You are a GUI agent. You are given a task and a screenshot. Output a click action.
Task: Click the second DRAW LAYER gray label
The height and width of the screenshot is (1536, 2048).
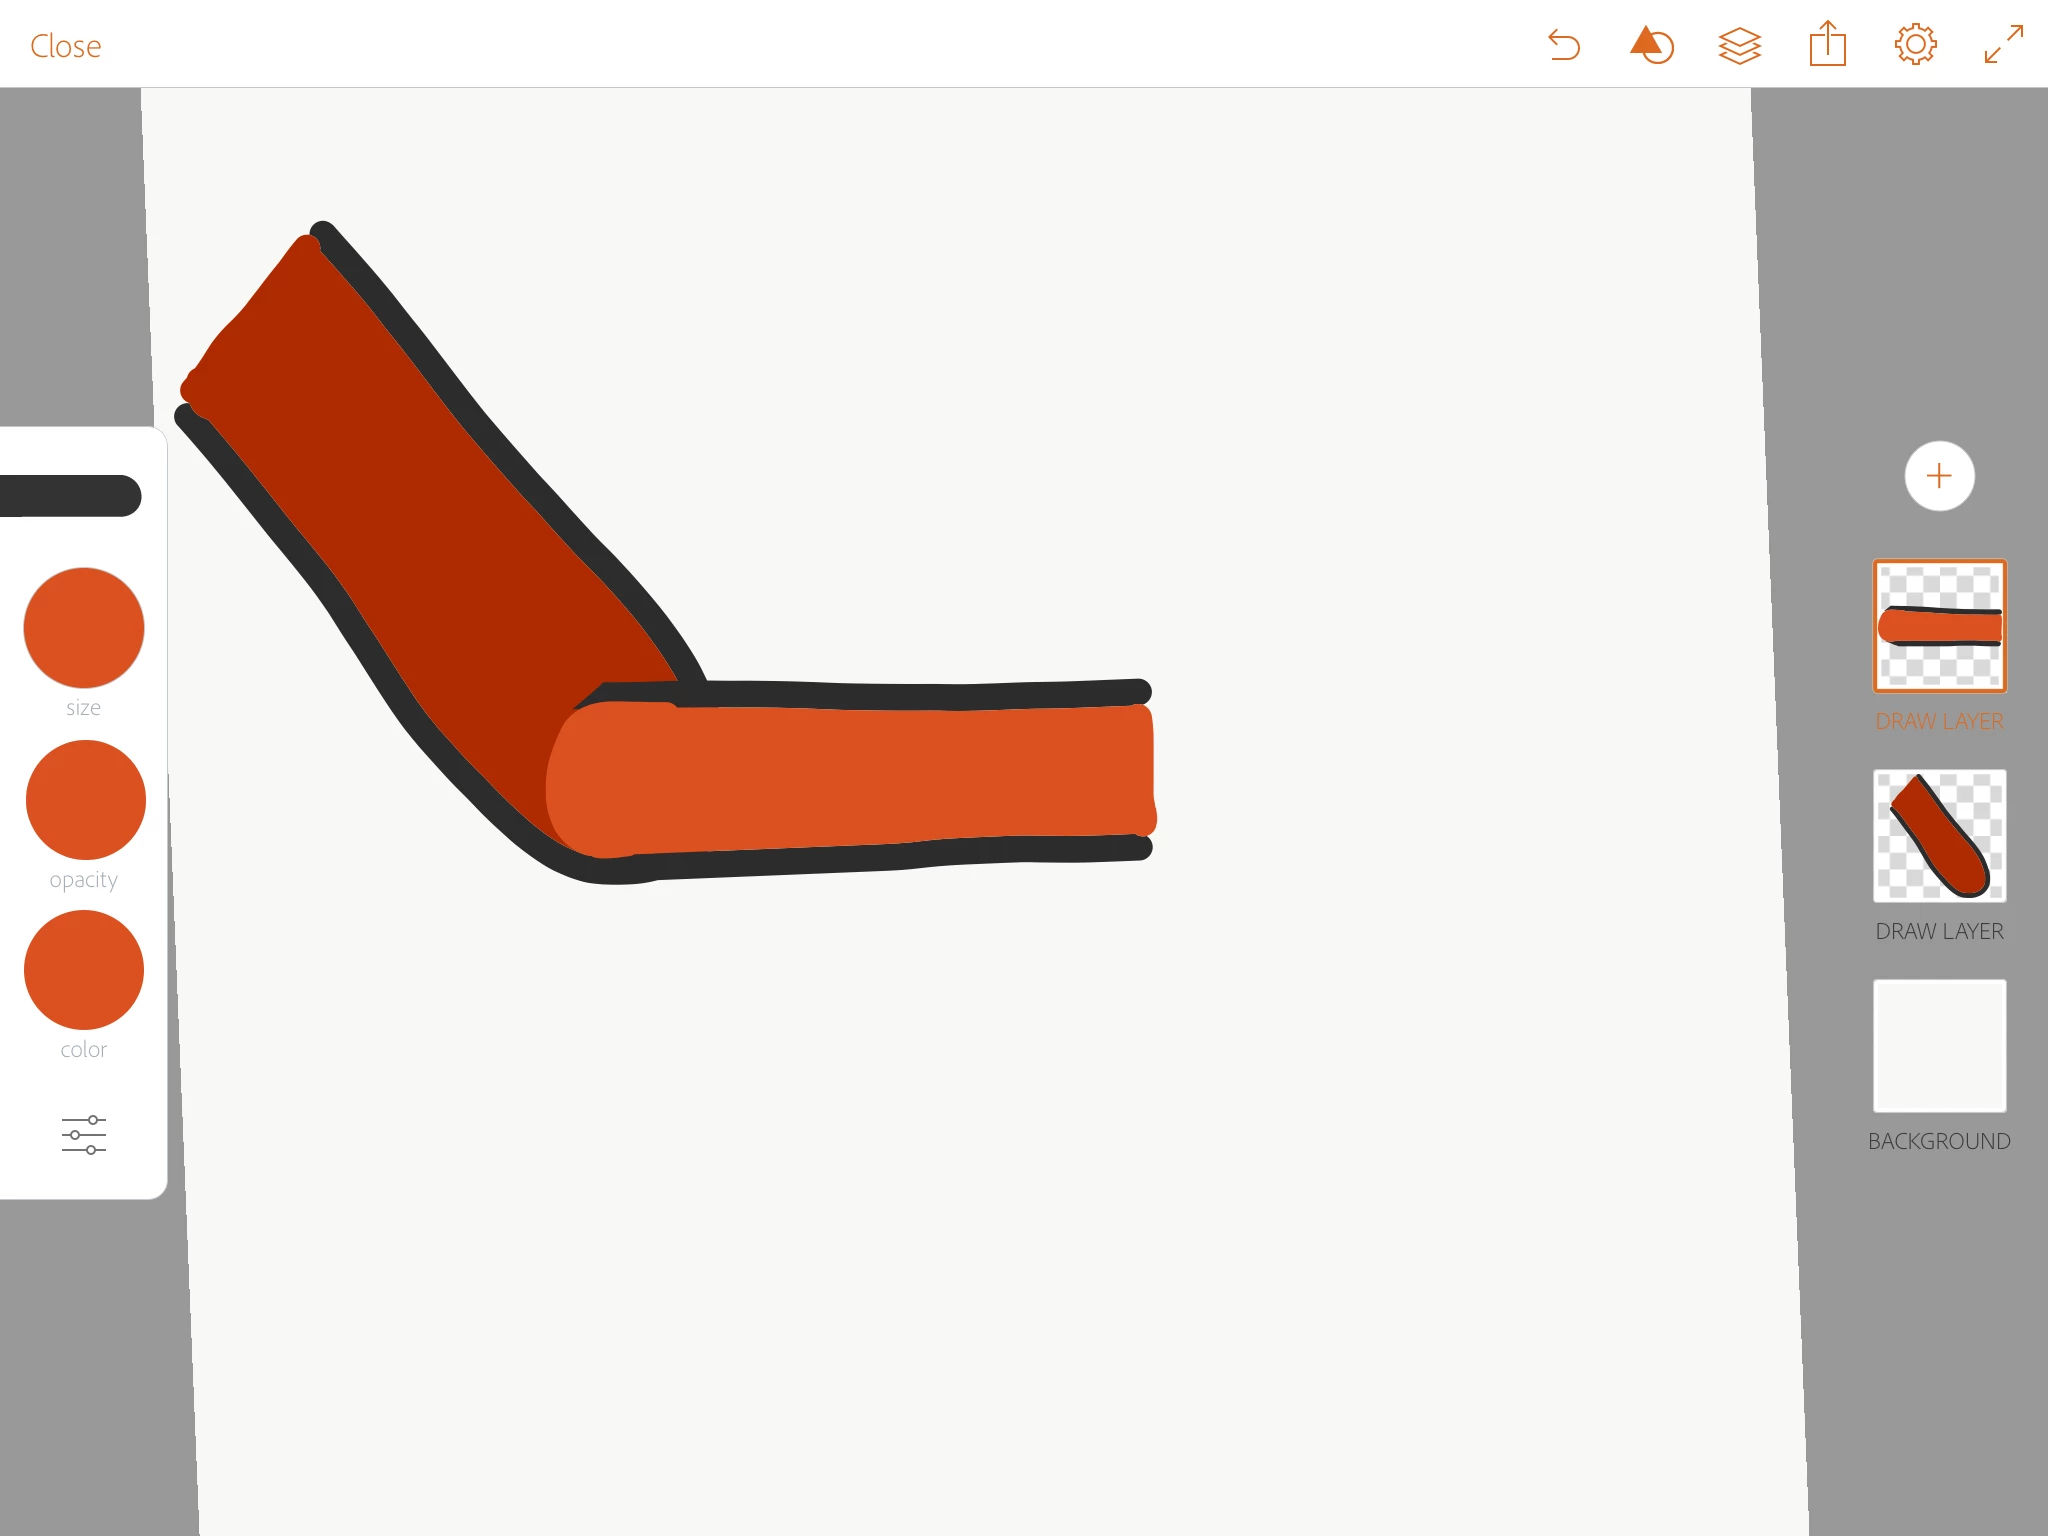[x=1939, y=932]
